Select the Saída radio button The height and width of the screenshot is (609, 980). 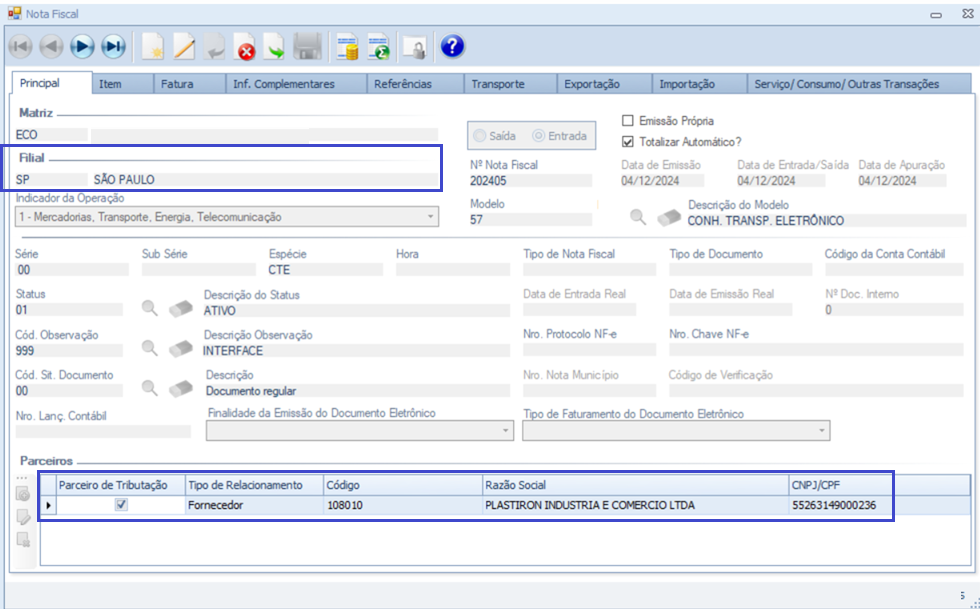point(481,136)
